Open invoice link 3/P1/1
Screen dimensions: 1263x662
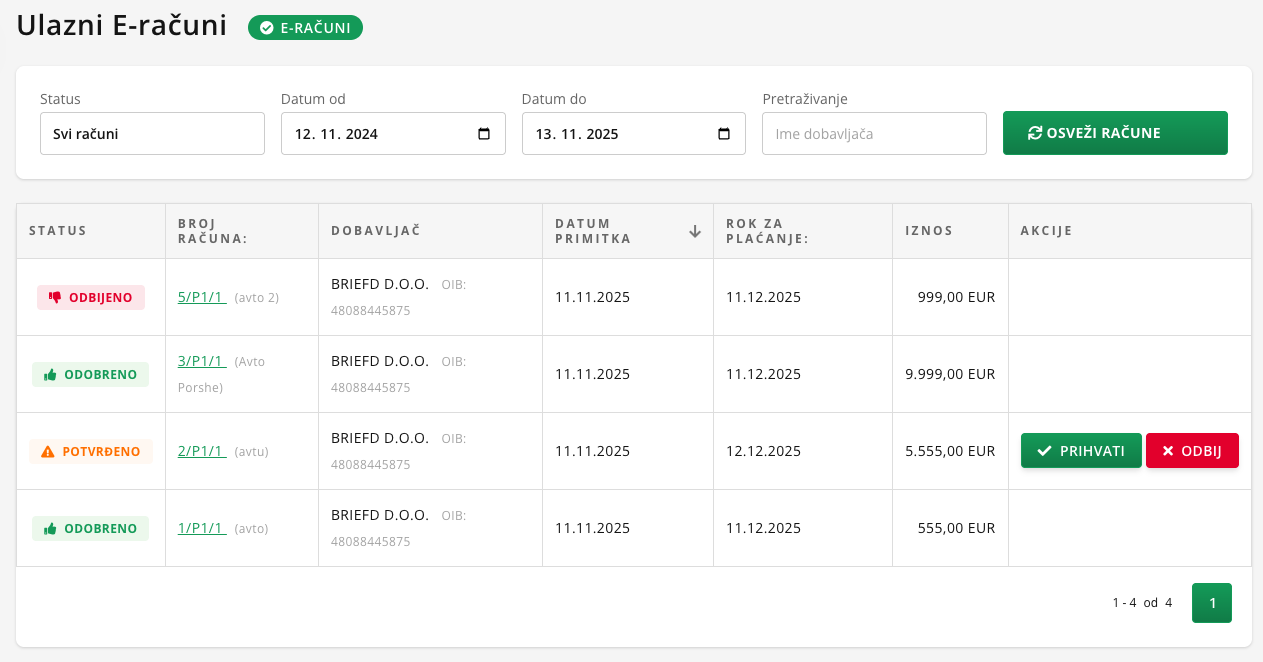201,361
